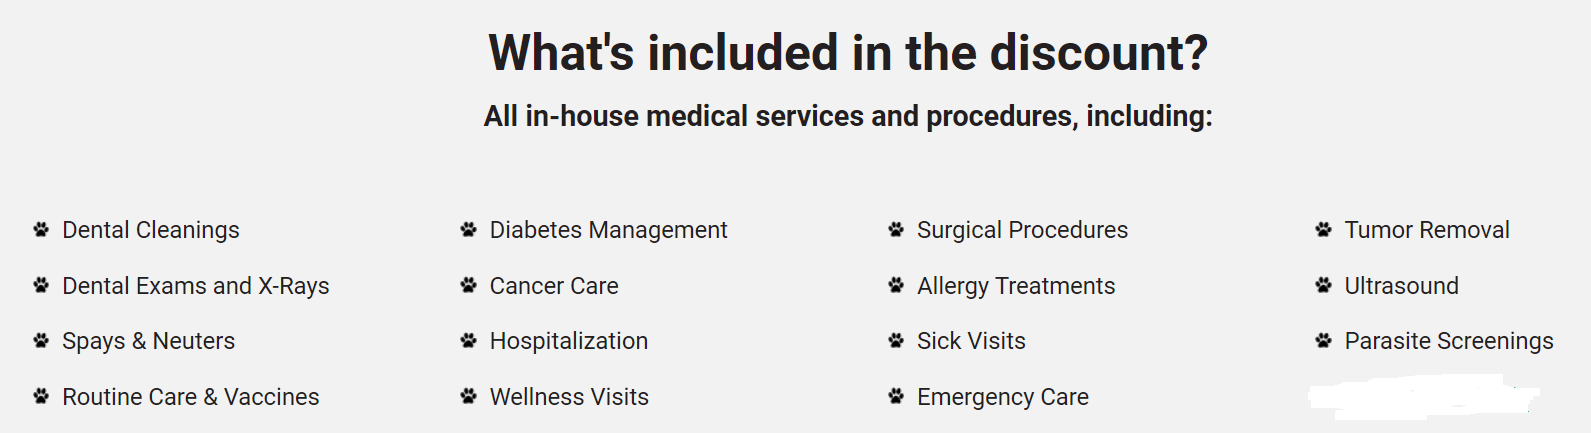
Task: Click the Allergy Treatments list item
Action: [x=1015, y=286]
